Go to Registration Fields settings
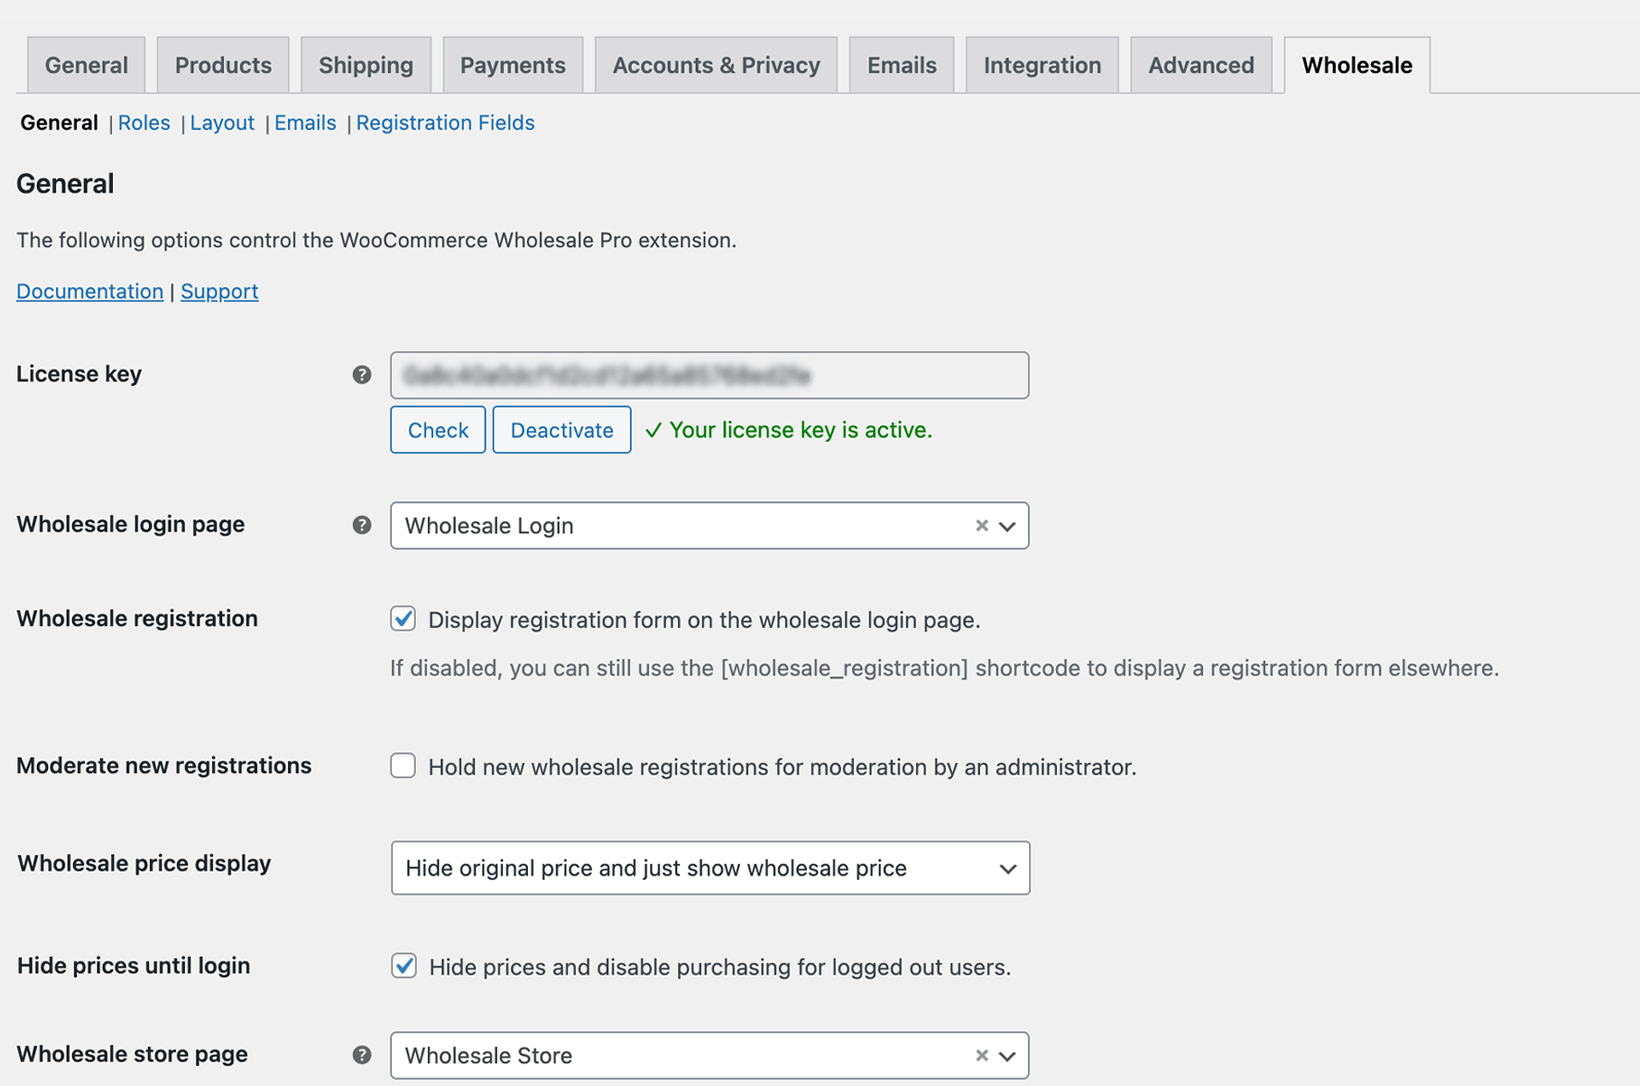This screenshot has width=1640, height=1086. tap(445, 122)
